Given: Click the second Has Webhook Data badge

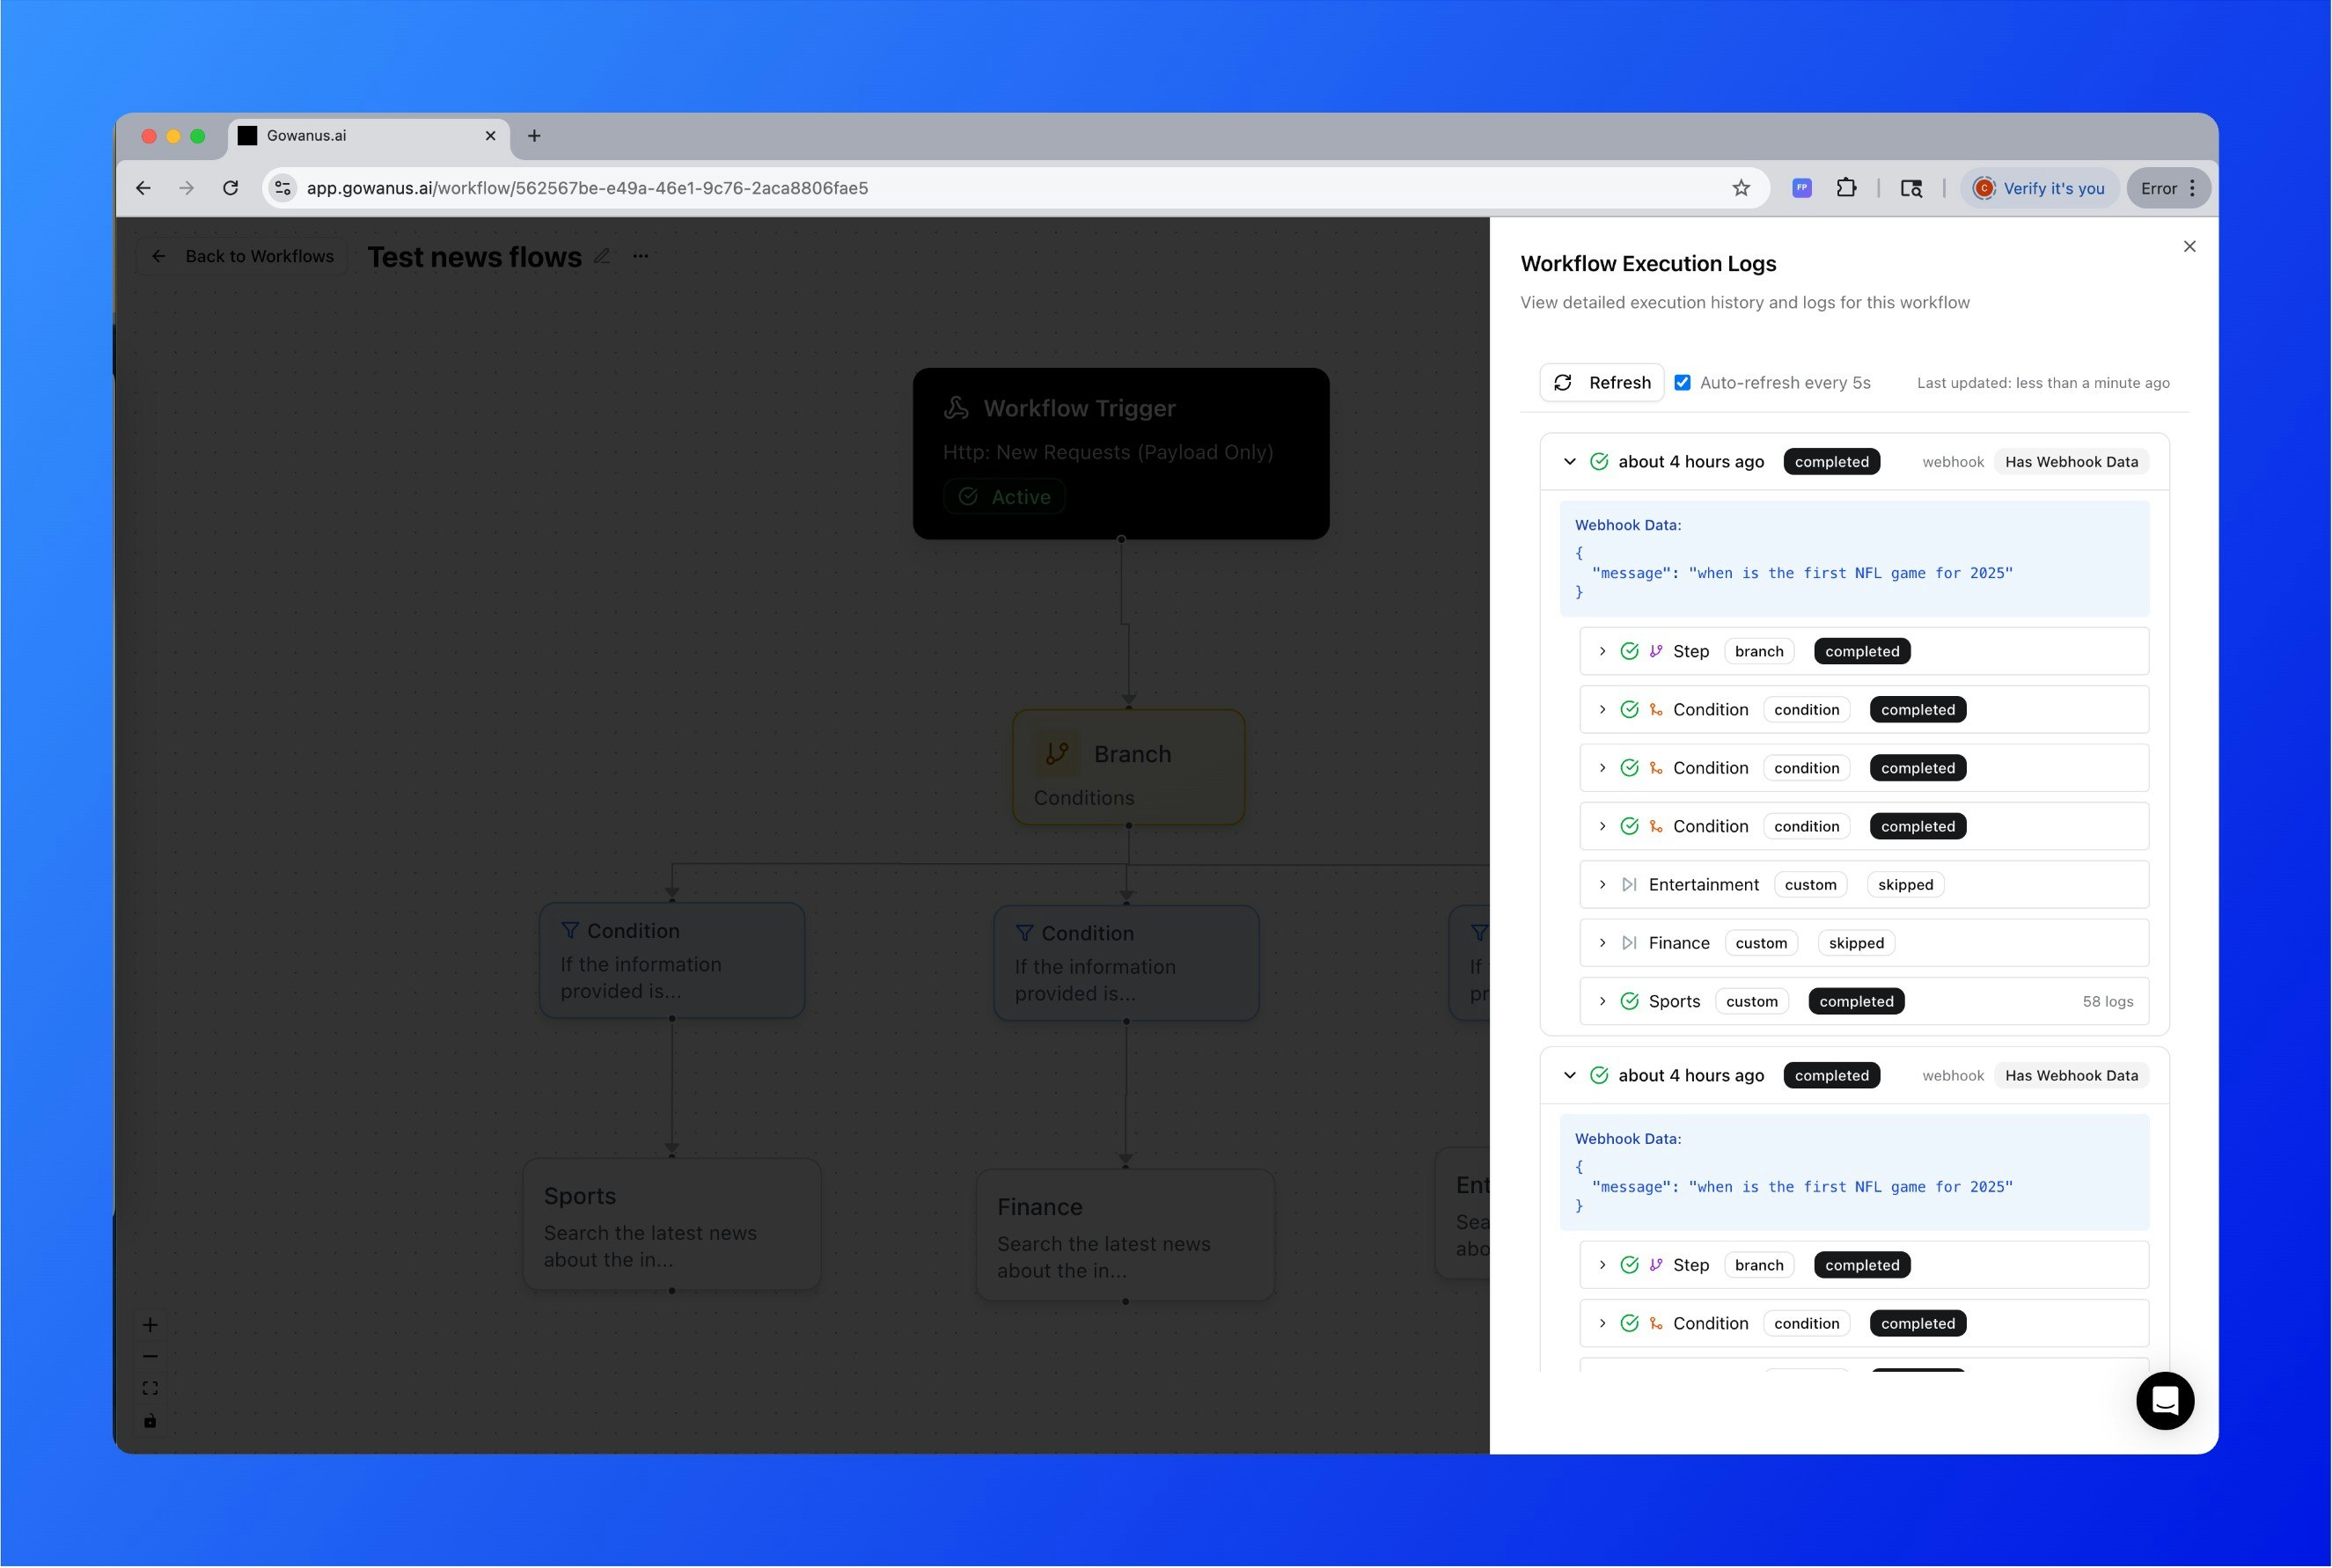Looking at the screenshot, I should click(x=2071, y=1076).
